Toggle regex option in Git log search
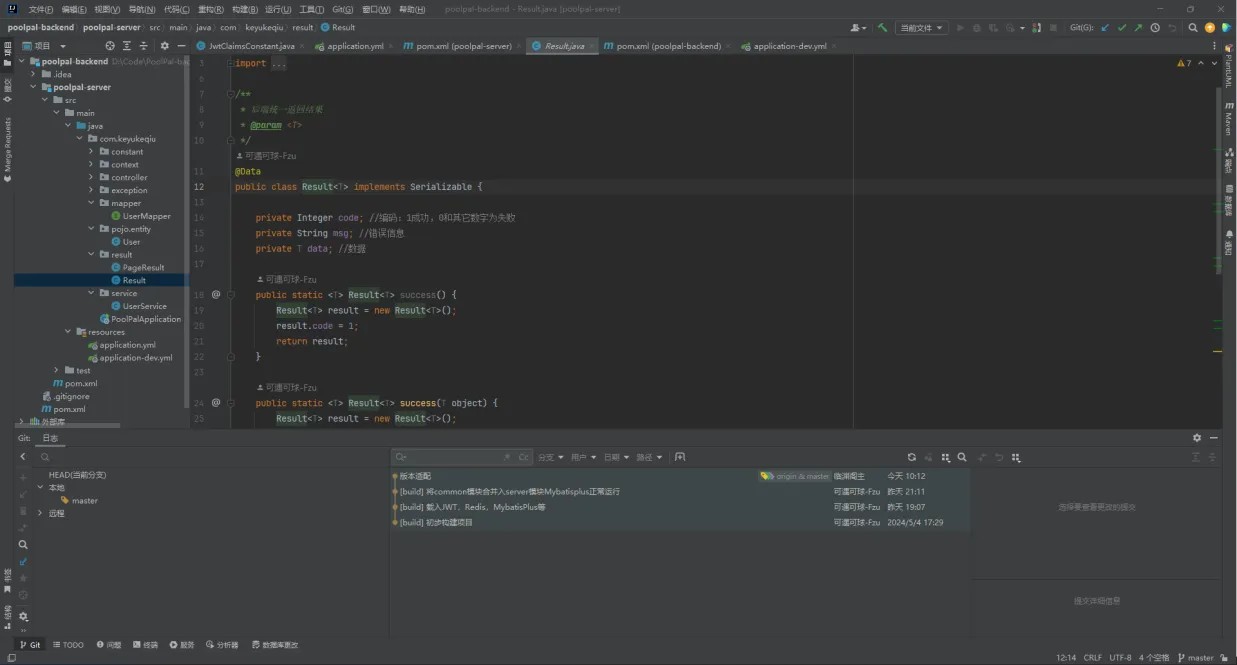This screenshot has height=665, width=1237. 506,457
